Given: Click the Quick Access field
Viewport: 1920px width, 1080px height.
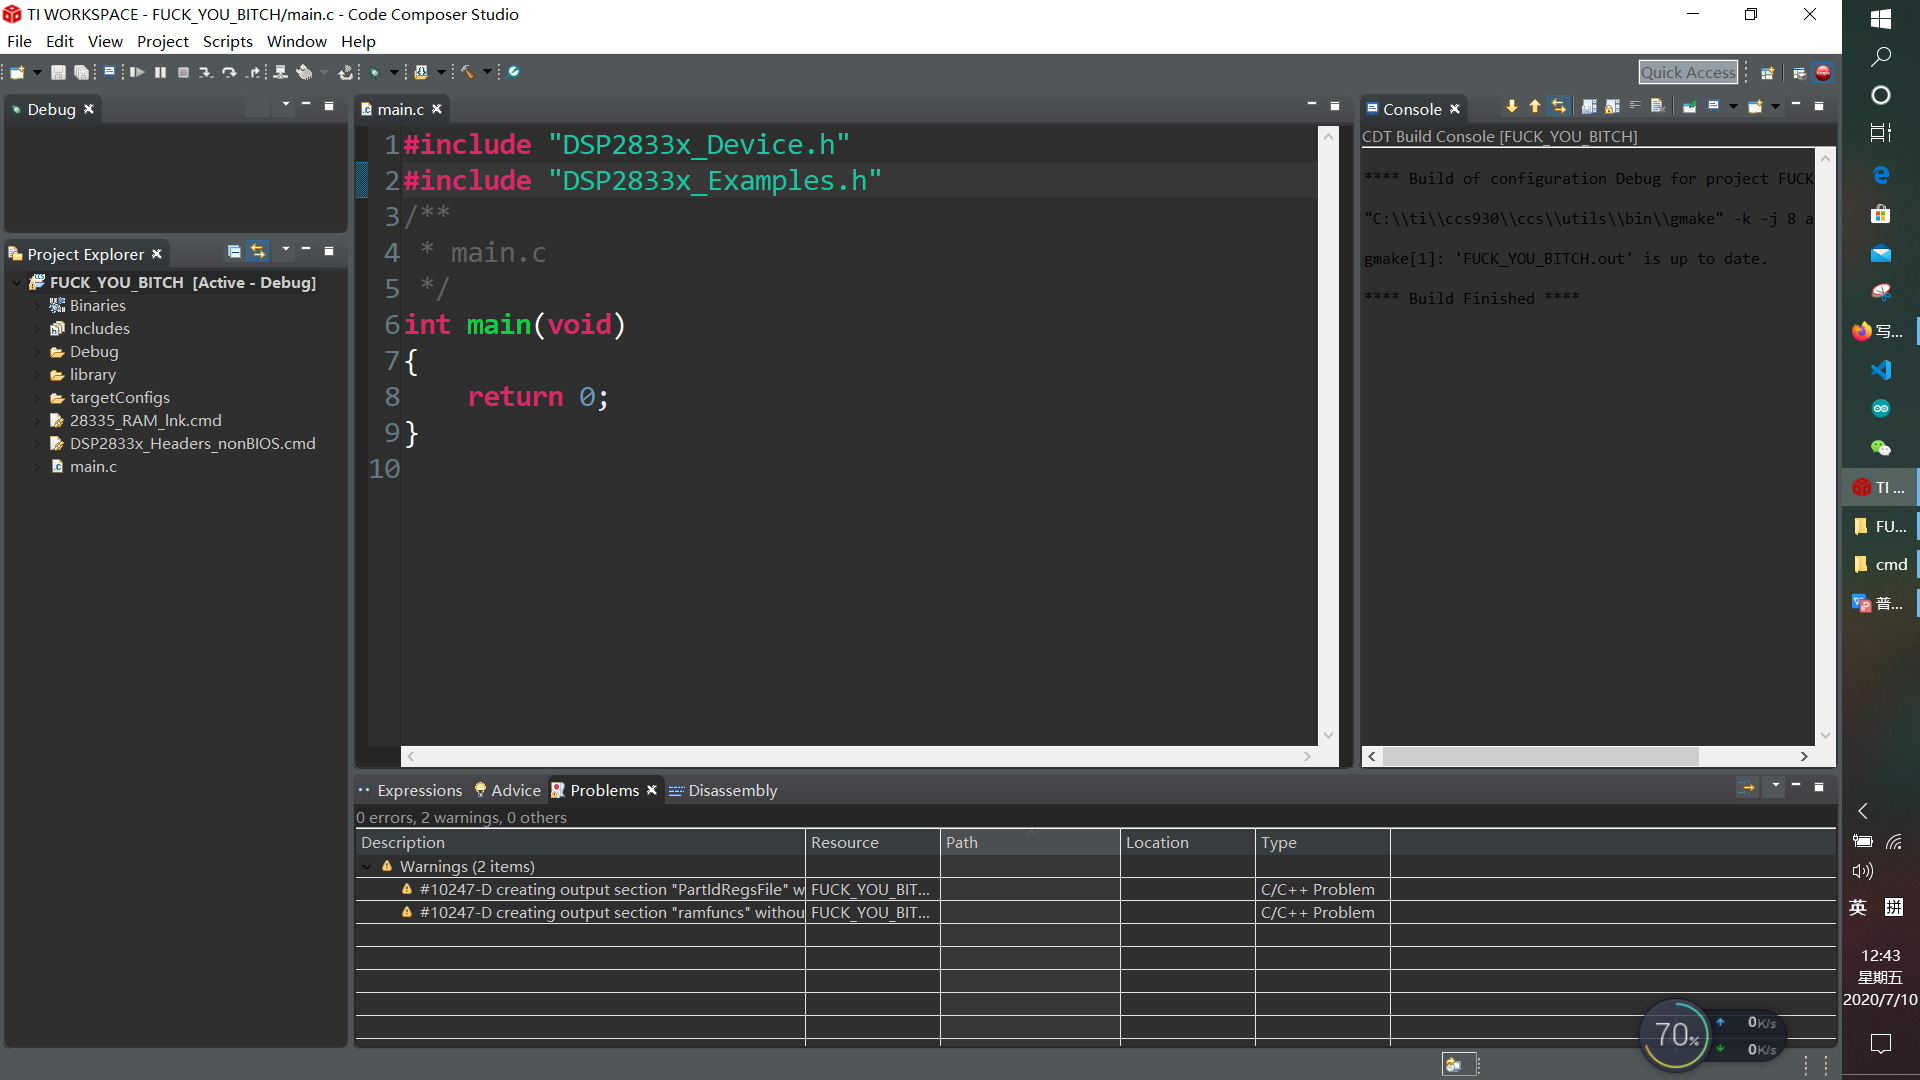Looking at the screenshot, I should click(1687, 72).
